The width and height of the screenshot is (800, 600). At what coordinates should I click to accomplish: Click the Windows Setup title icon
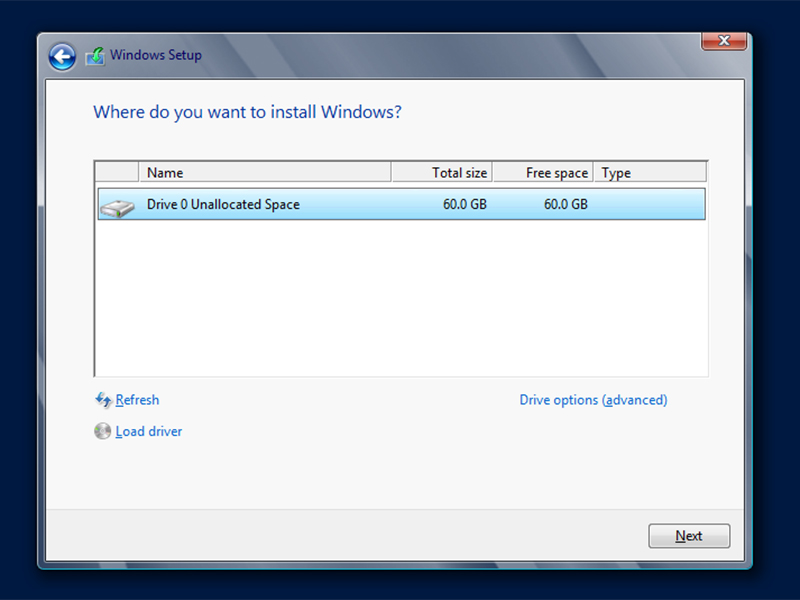95,56
